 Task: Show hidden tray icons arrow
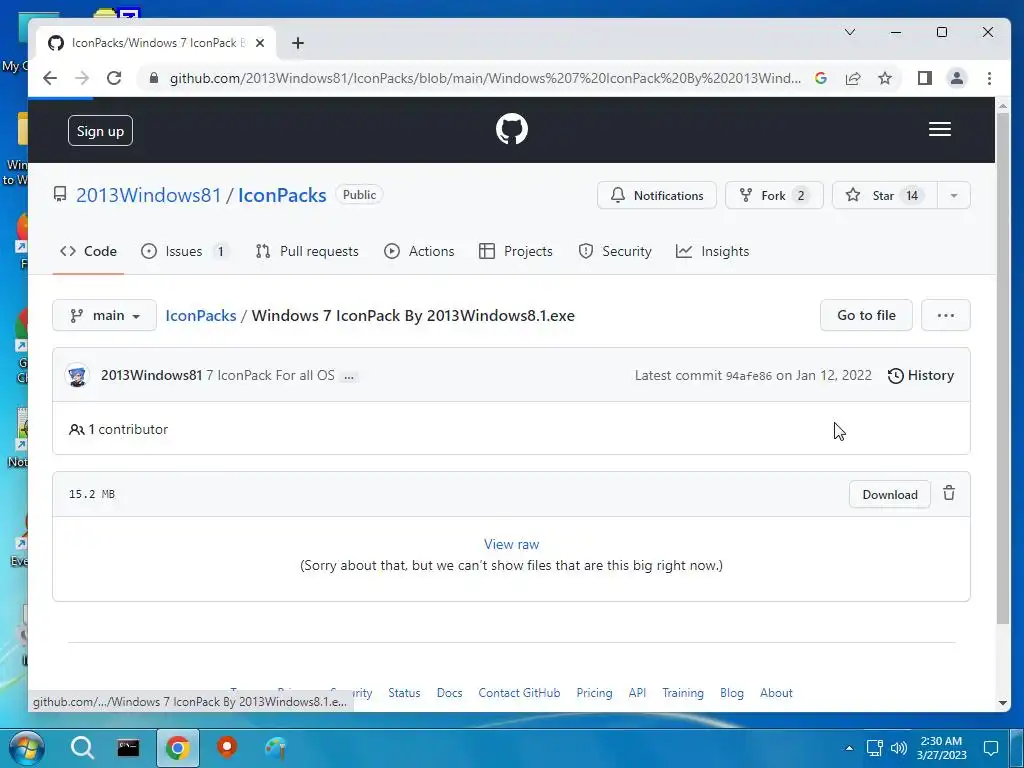click(849, 748)
